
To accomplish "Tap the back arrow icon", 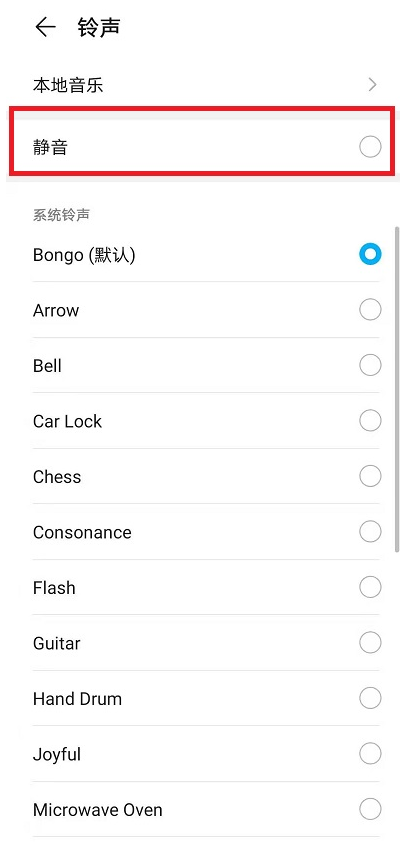I will click(x=46, y=27).
